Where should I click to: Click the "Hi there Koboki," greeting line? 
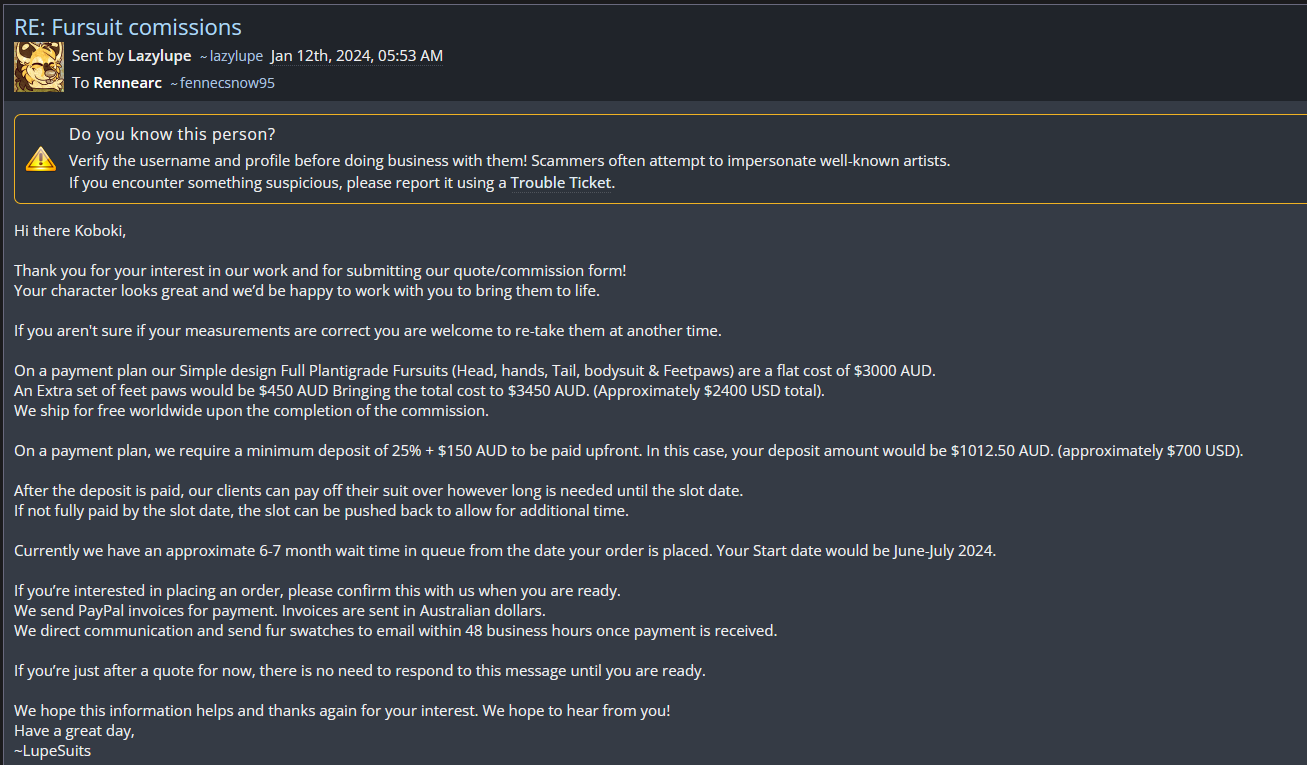[70, 231]
